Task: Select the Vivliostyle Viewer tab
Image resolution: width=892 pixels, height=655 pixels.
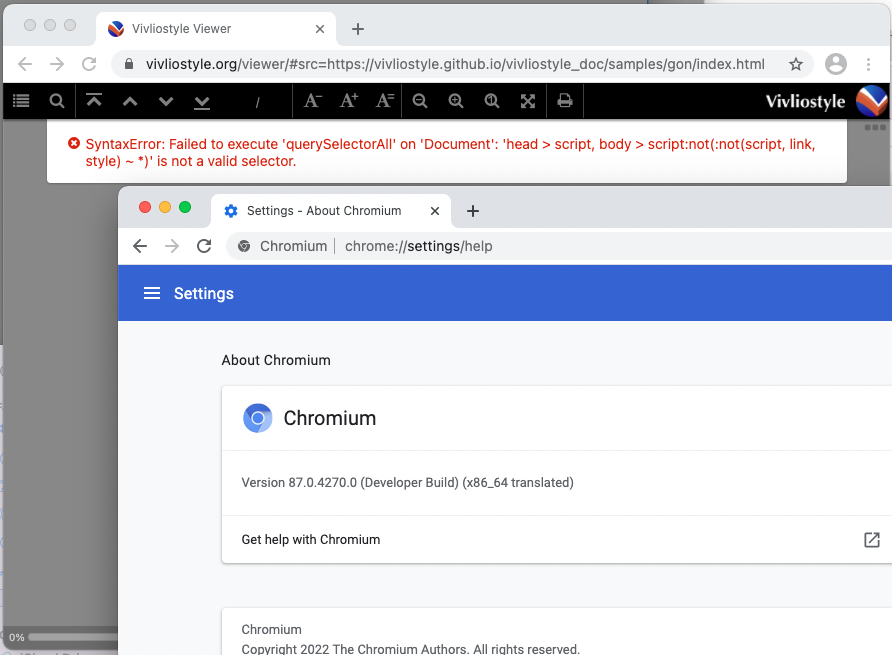Action: click(216, 28)
